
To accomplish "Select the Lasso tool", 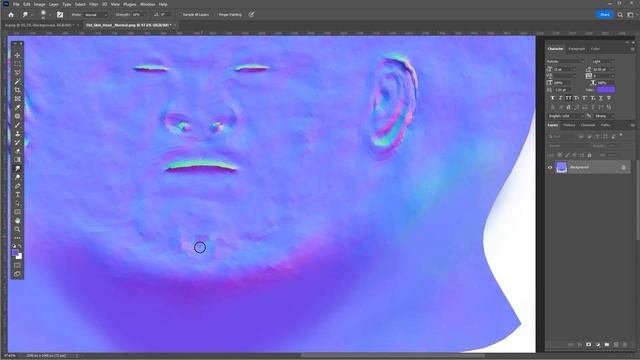I will tap(17, 73).
